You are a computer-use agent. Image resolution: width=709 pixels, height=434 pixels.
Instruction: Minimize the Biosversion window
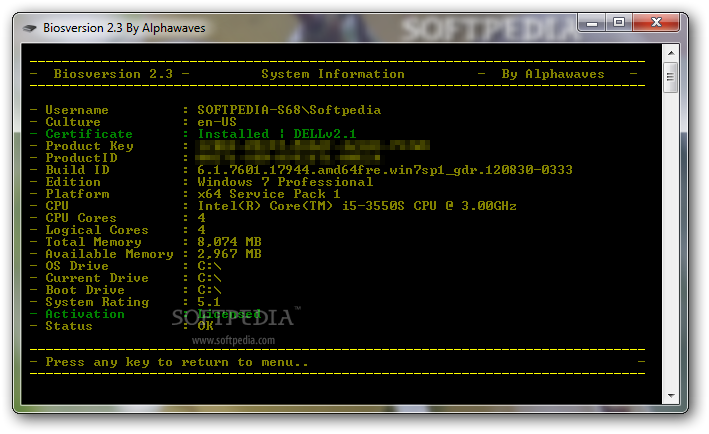click(592, 22)
